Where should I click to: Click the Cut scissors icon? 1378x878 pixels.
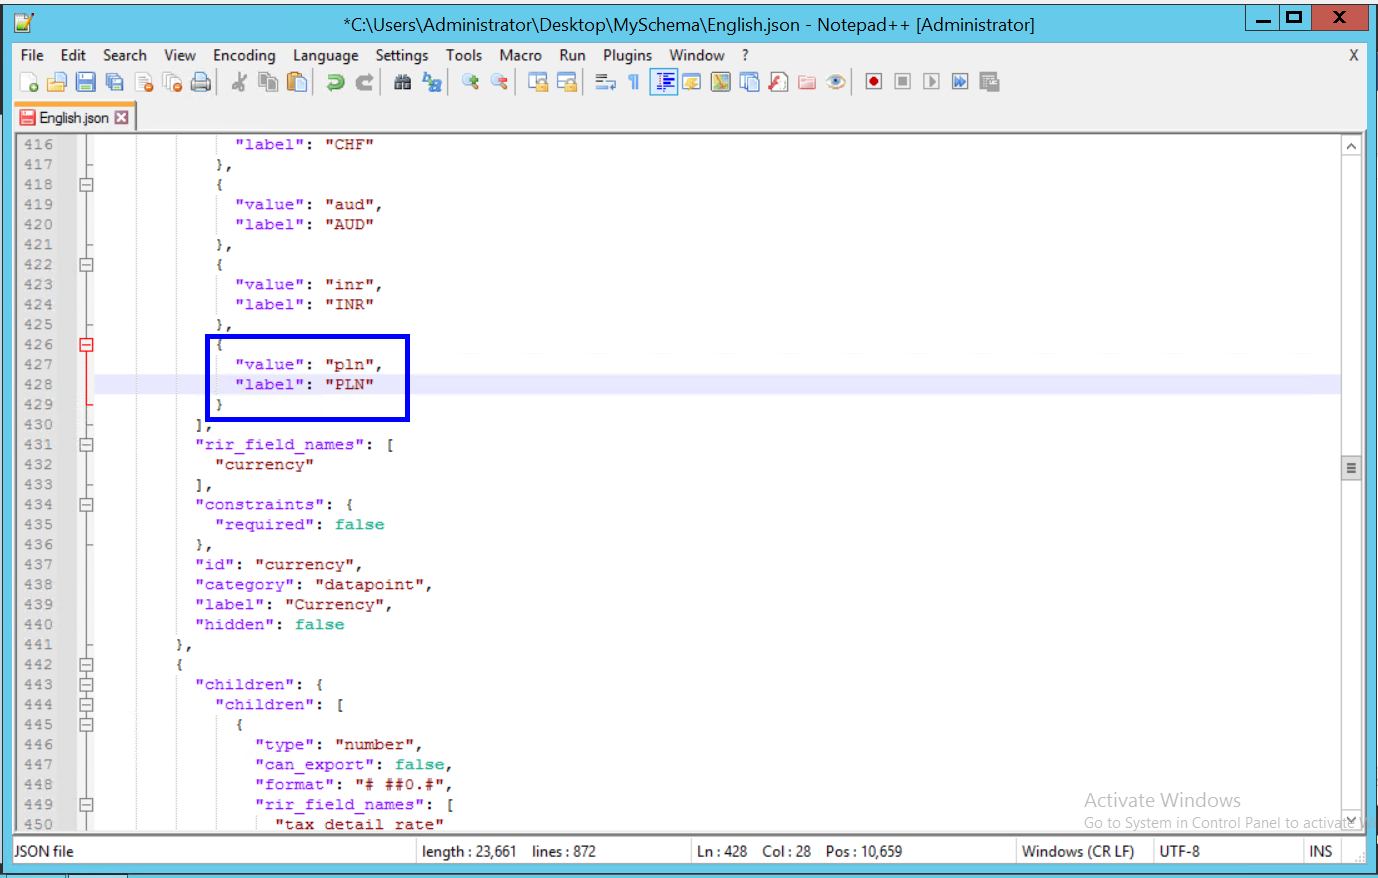[239, 82]
